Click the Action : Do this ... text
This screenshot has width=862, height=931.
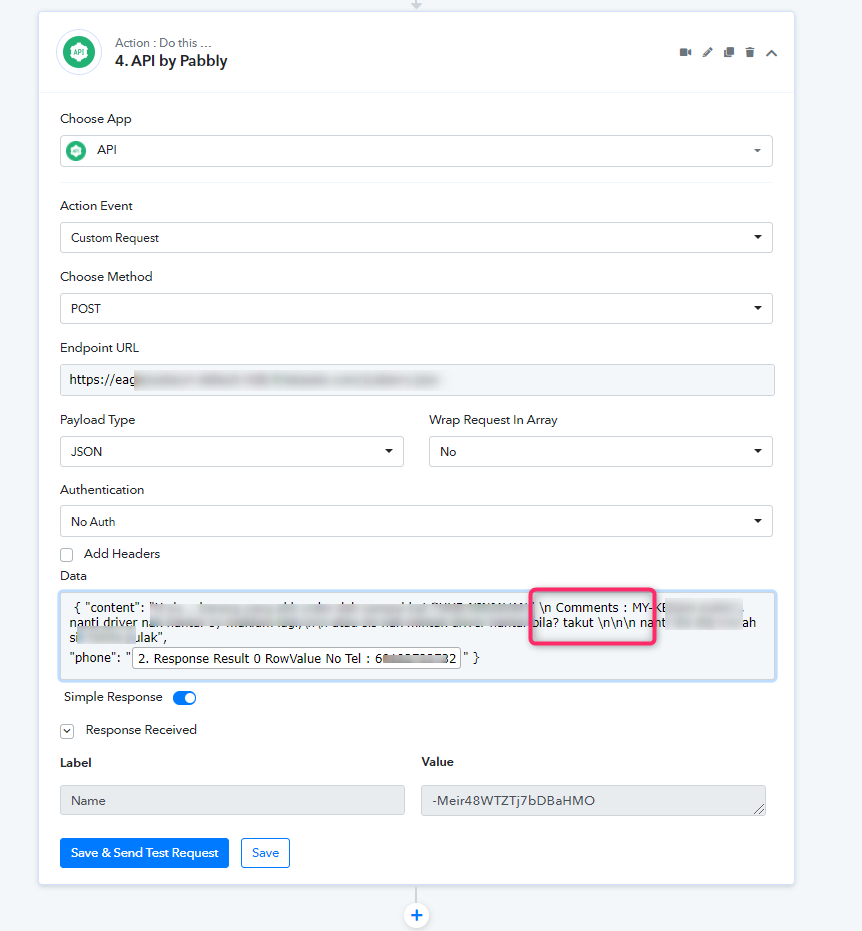click(163, 43)
